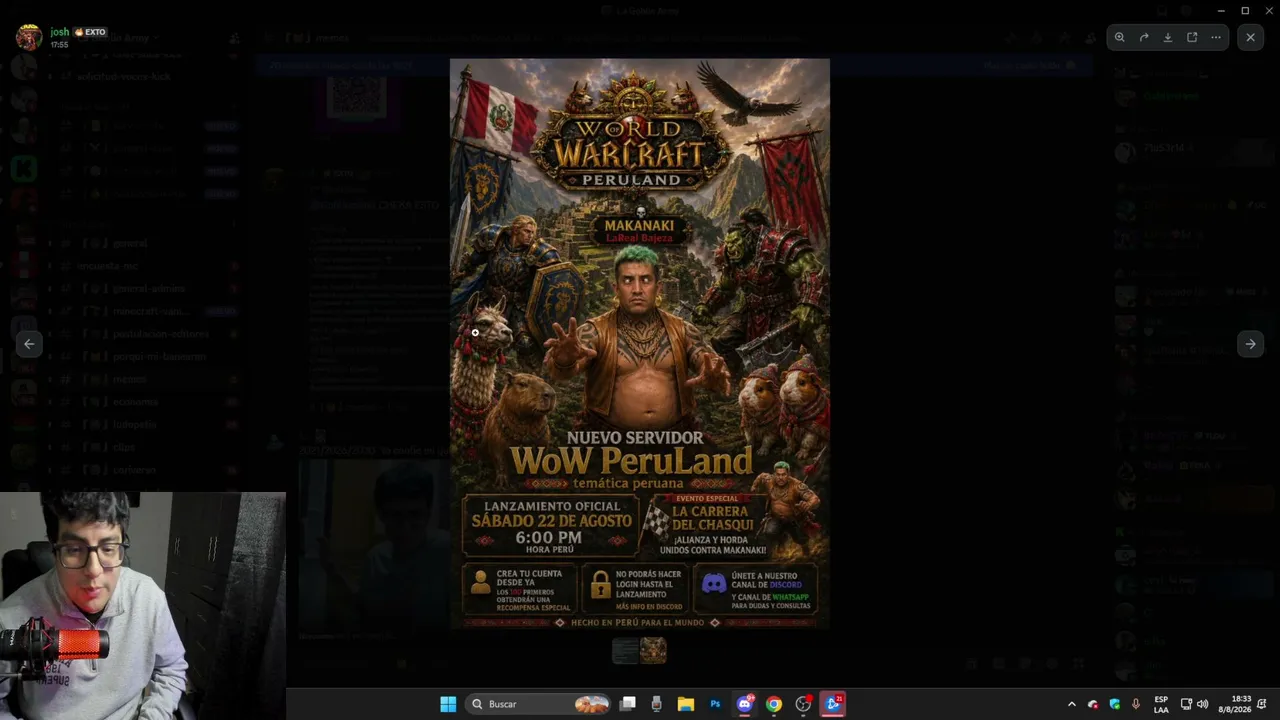This screenshot has height=720, width=1280.
Task: Open Google Chrome from the taskbar
Action: 773,704
